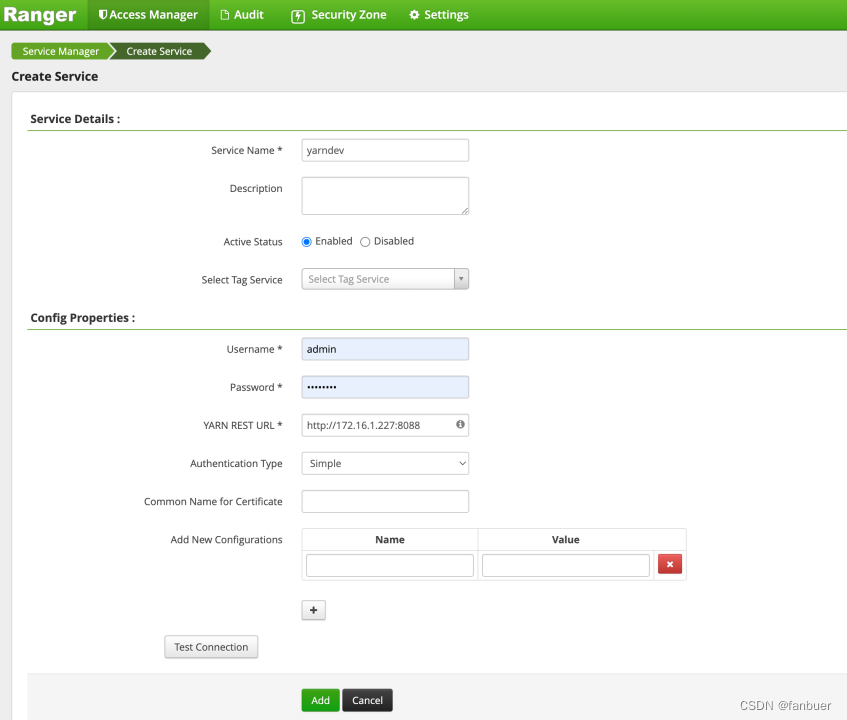
Task: Remove the configuration row with red X
Action: click(670, 564)
